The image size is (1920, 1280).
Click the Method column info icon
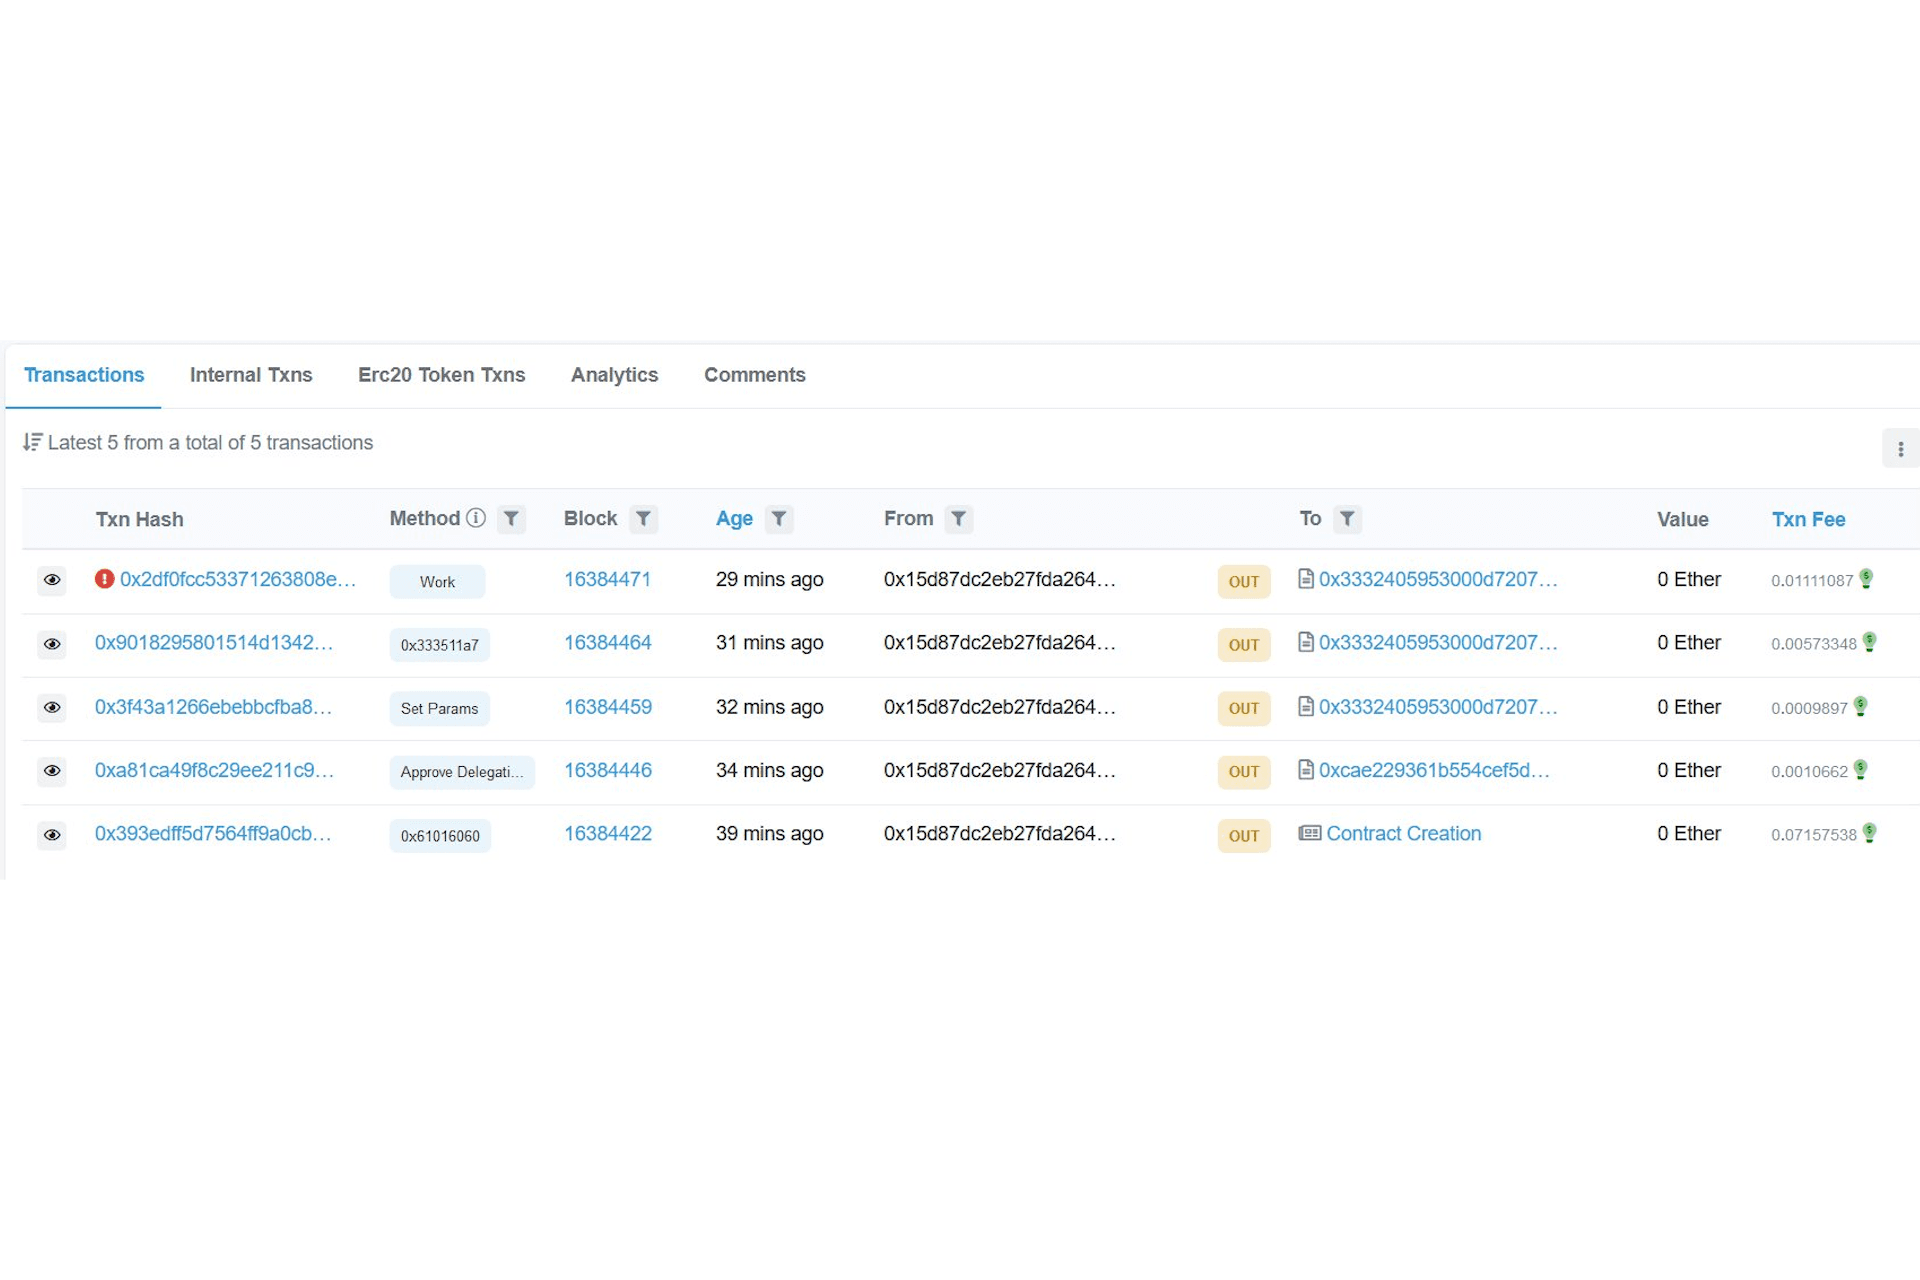click(476, 518)
